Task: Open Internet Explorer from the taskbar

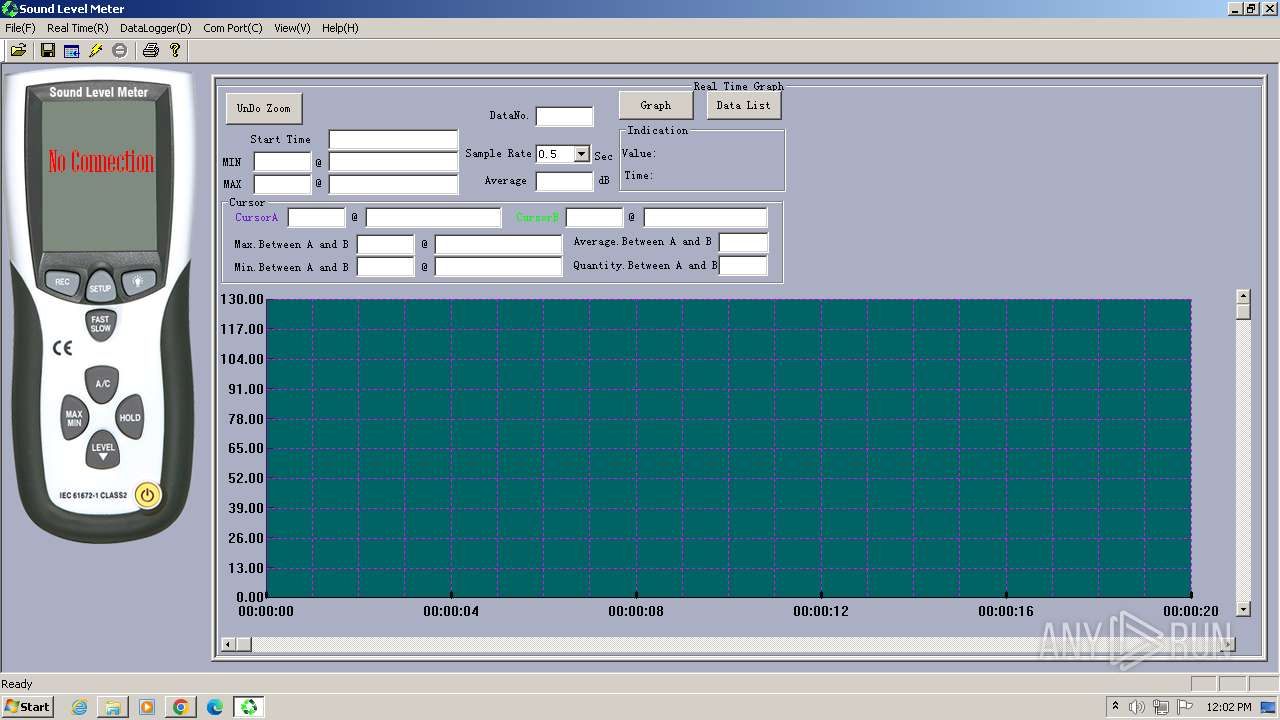Action: pos(79,707)
